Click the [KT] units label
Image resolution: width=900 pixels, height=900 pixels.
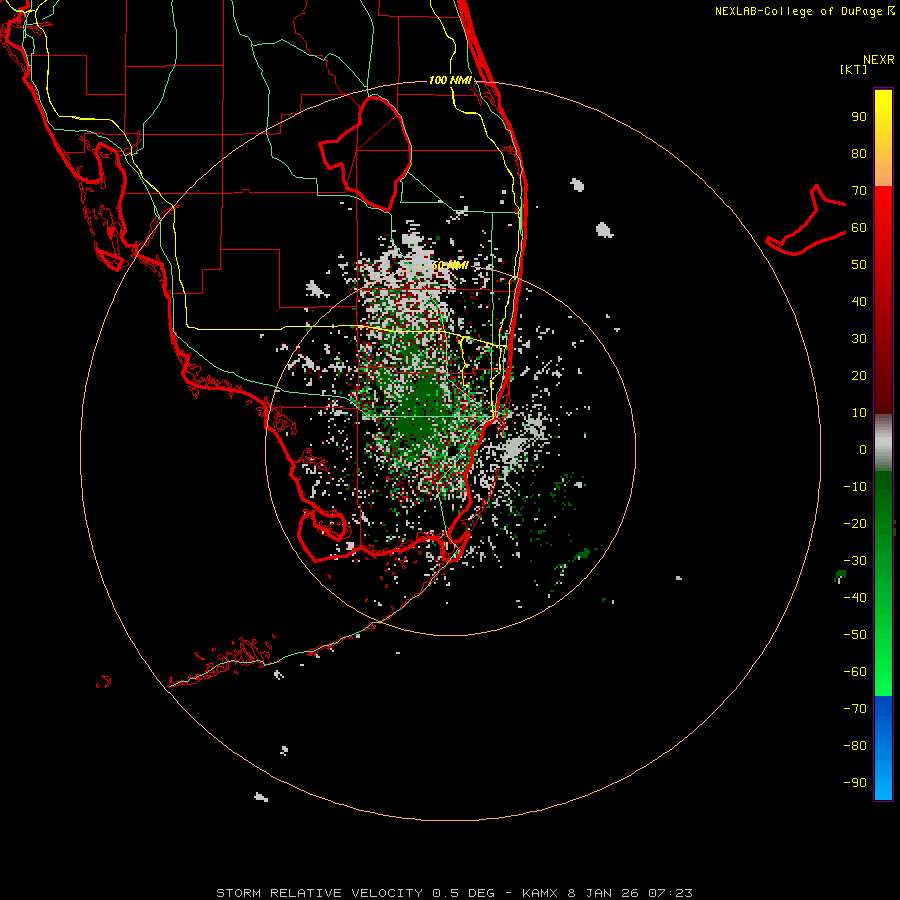tap(853, 69)
